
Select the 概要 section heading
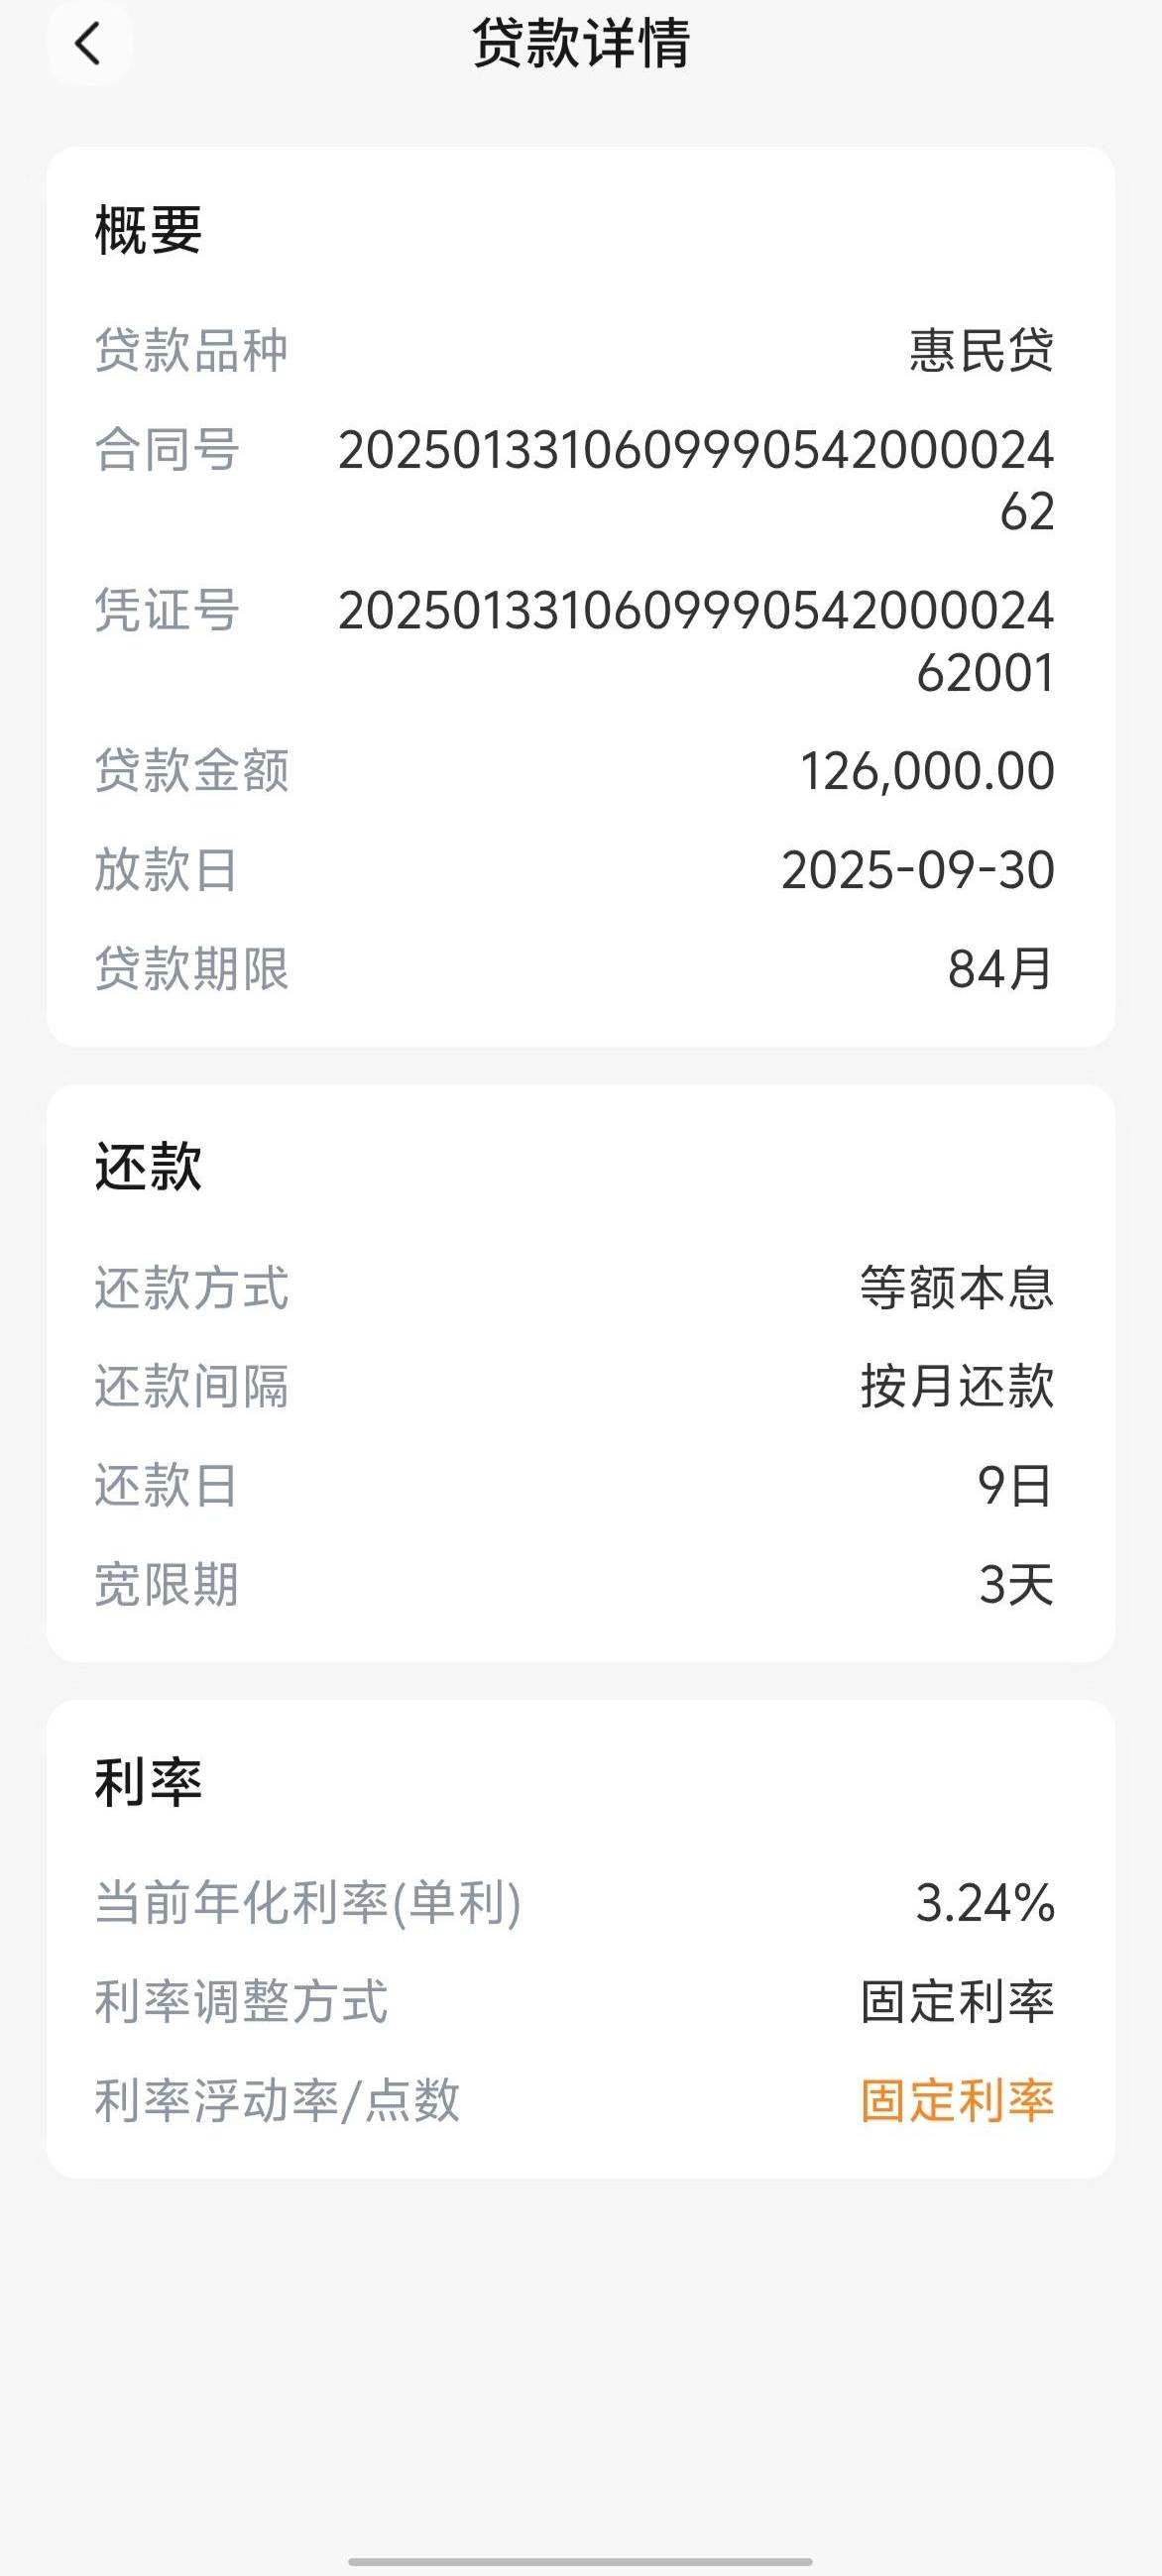148,231
